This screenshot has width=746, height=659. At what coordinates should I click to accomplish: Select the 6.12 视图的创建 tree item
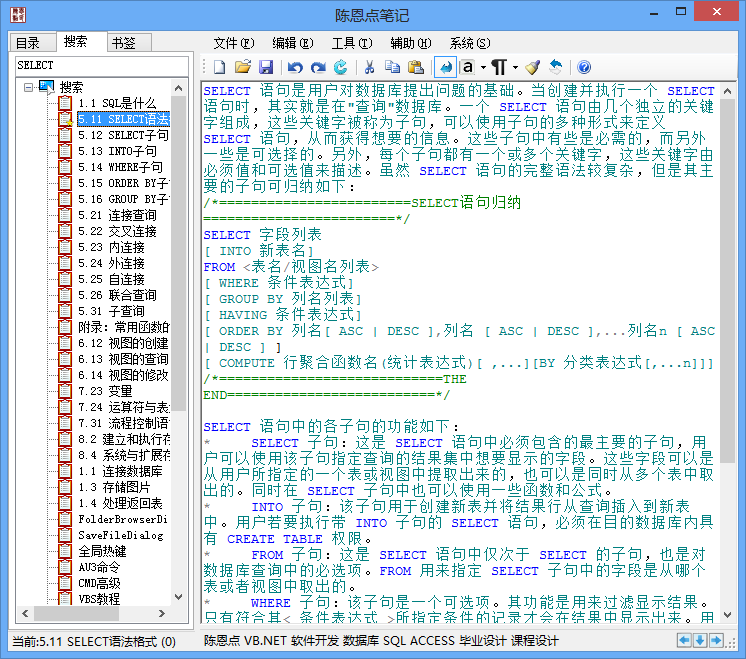pos(123,343)
